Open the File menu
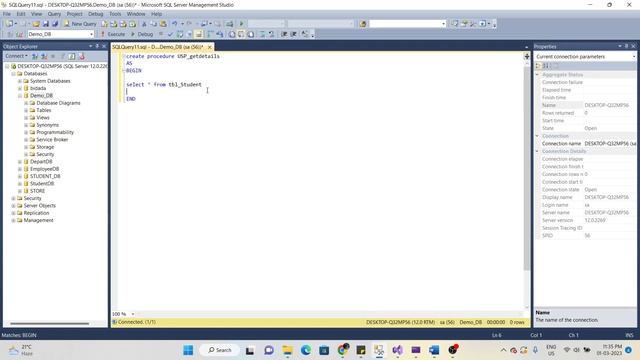Image resolution: width=640 pixels, height=360 pixels. click(x=7, y=14)
